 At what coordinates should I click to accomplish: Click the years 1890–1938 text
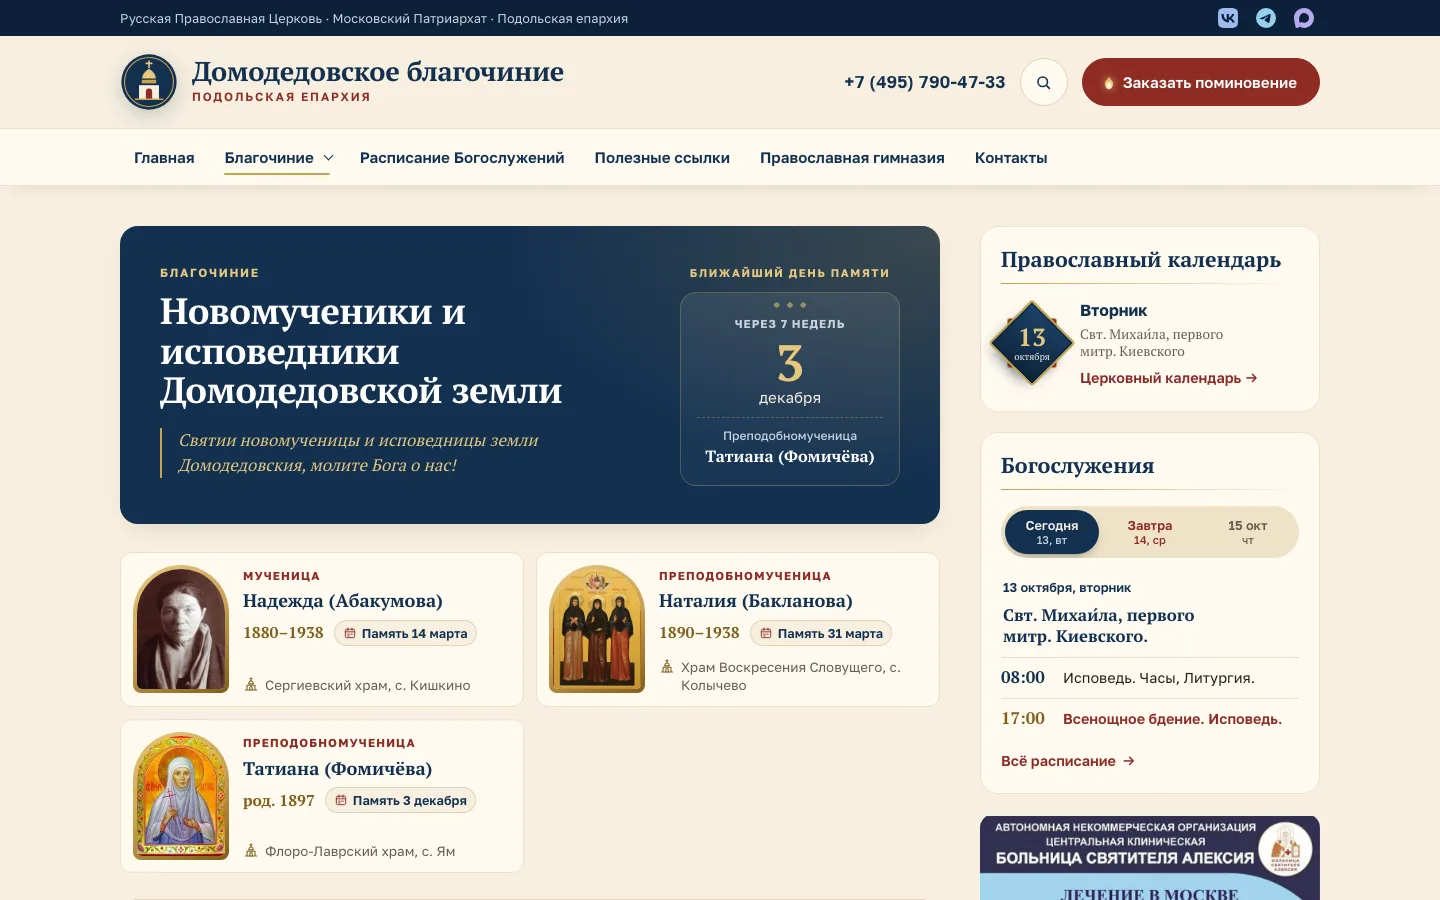pyautogui.click(x=699, y=633)
